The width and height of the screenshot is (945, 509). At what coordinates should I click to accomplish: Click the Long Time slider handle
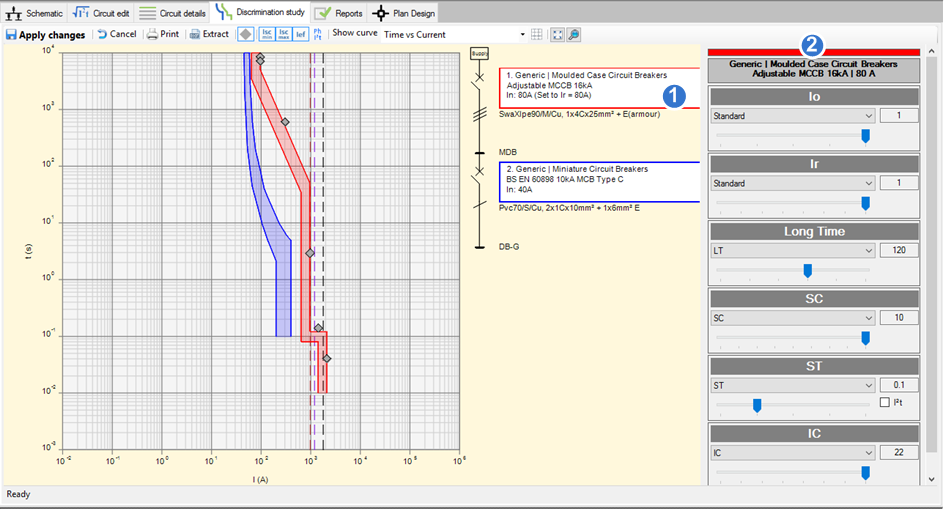pyautogui.click(x=808, y=272)
